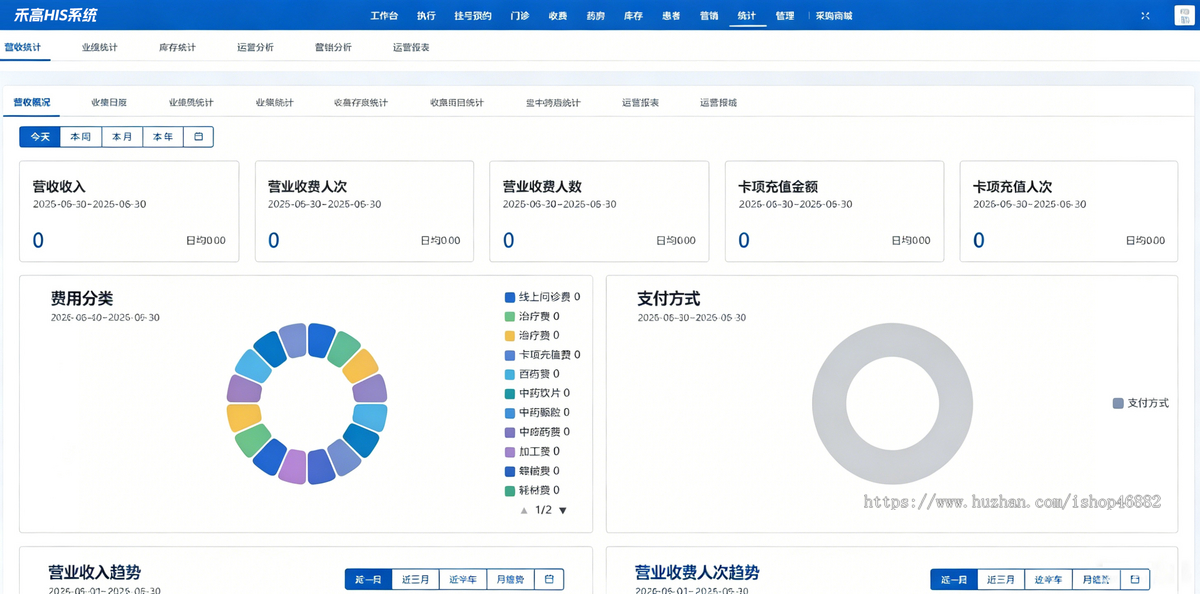Image resolution: width=1200 pixels, height=594 pixels.
Task: Select 近一月 in 营业收费人次趋势 panel
Action: point(954,579)
